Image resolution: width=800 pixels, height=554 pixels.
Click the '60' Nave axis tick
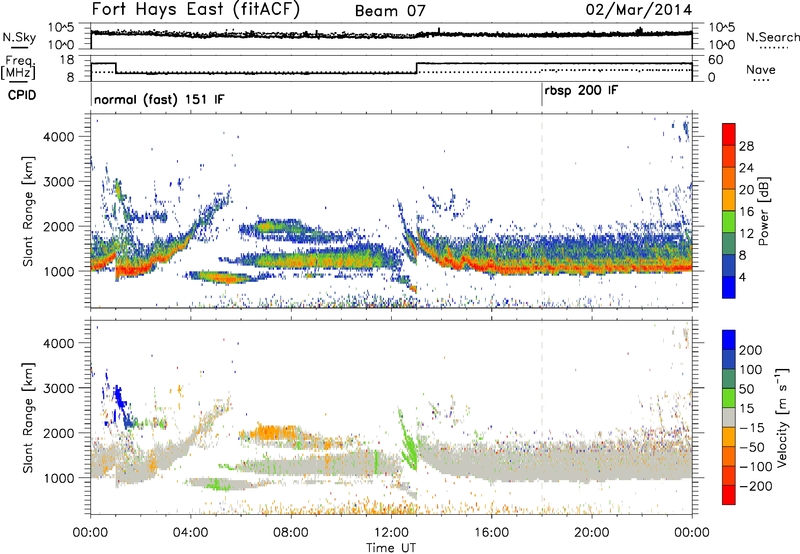pos(716,60)
